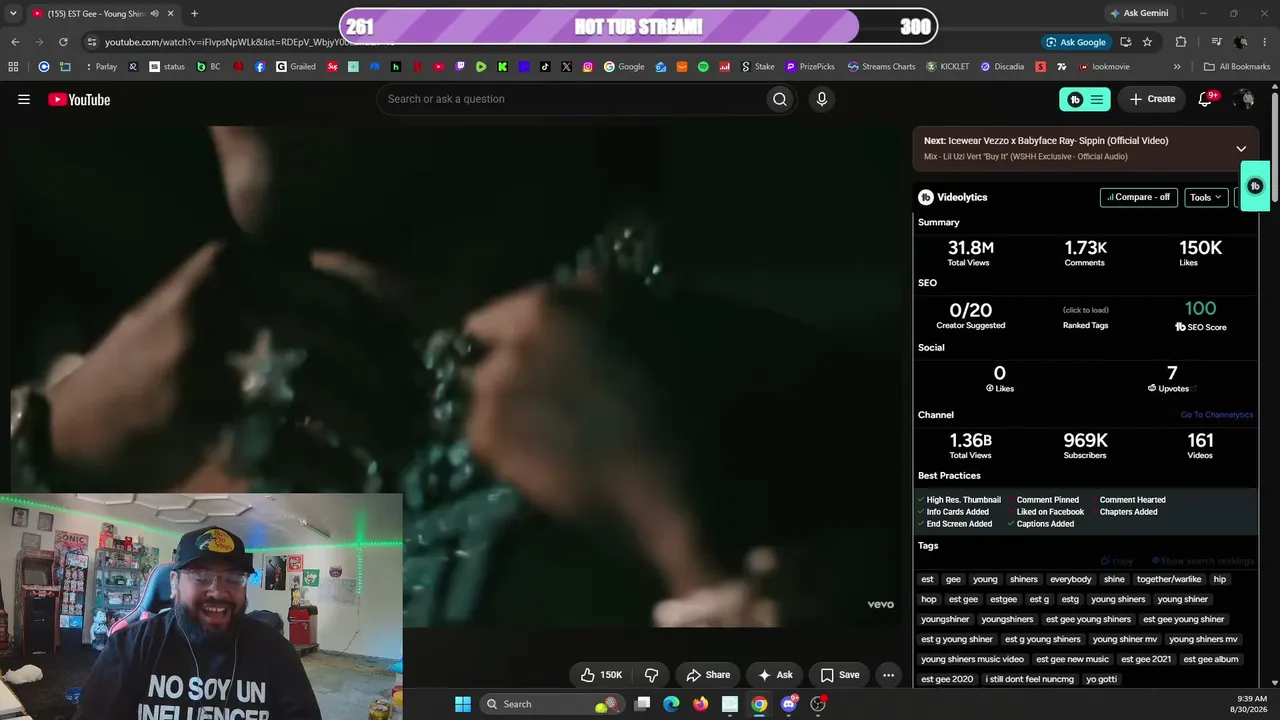This screenshot has width=1280, height=720.
Task: Open a new browser tab
Action: [x=194, y=14]
